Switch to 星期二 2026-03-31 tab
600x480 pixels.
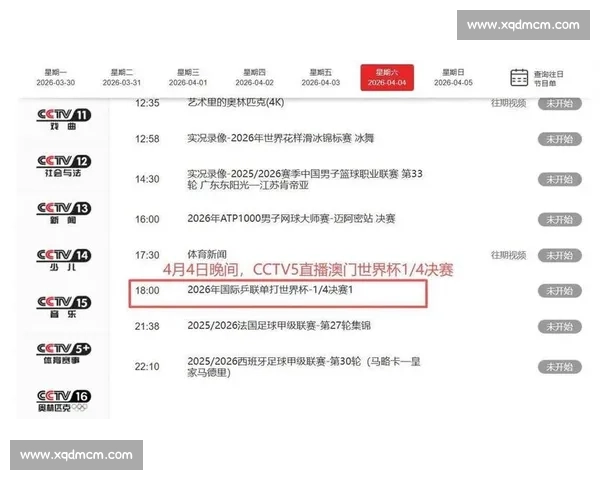pos(122,77)
